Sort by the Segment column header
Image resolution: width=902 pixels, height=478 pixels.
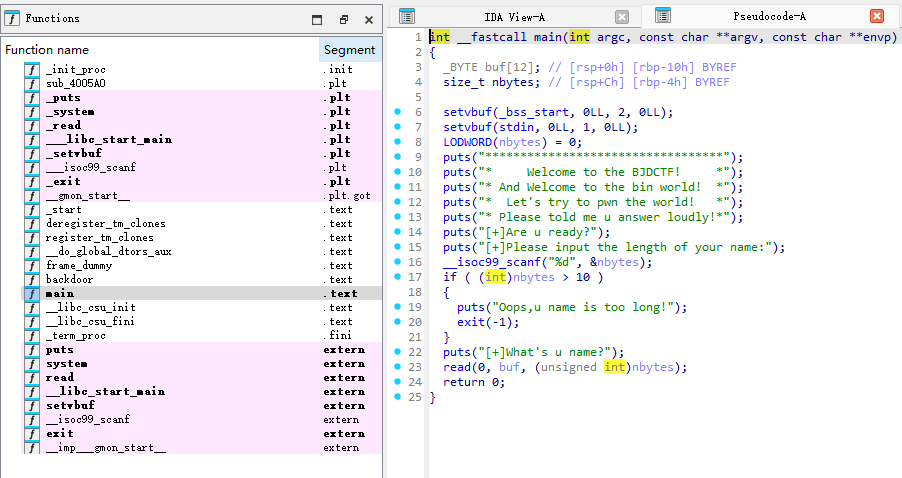pos(350,50)
